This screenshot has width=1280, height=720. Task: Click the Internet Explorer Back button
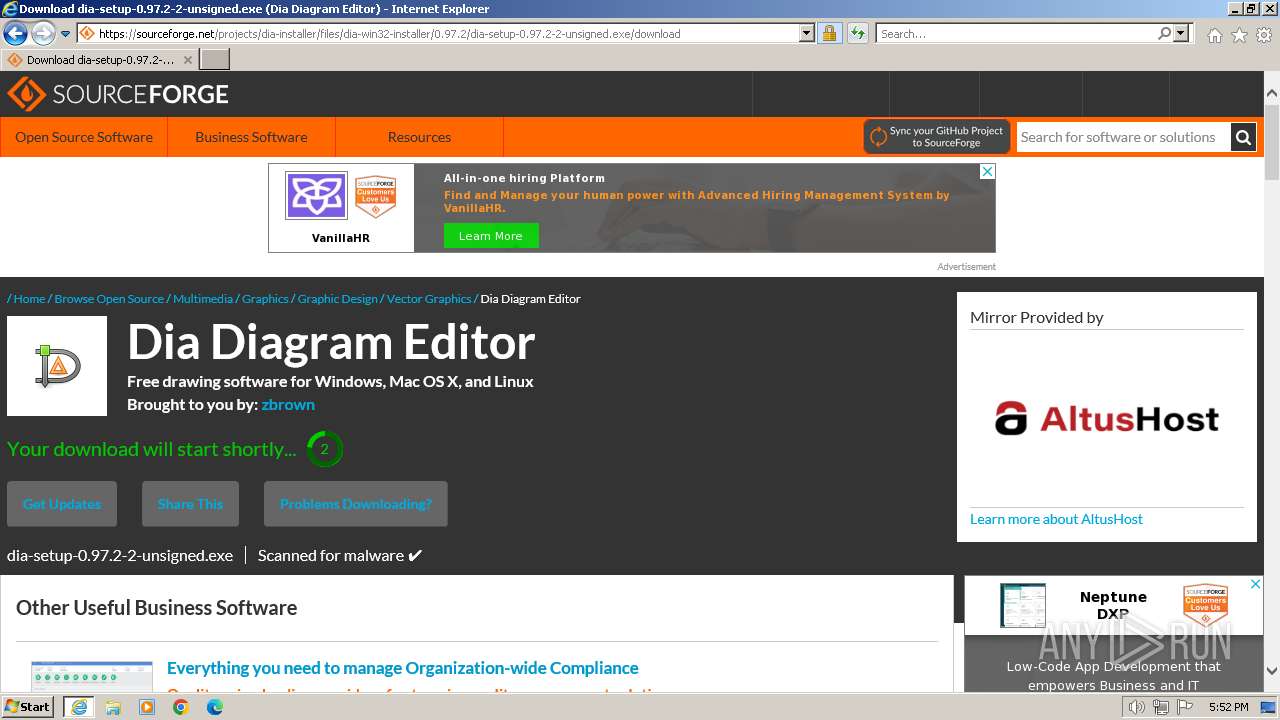click(x=15, y=33)
